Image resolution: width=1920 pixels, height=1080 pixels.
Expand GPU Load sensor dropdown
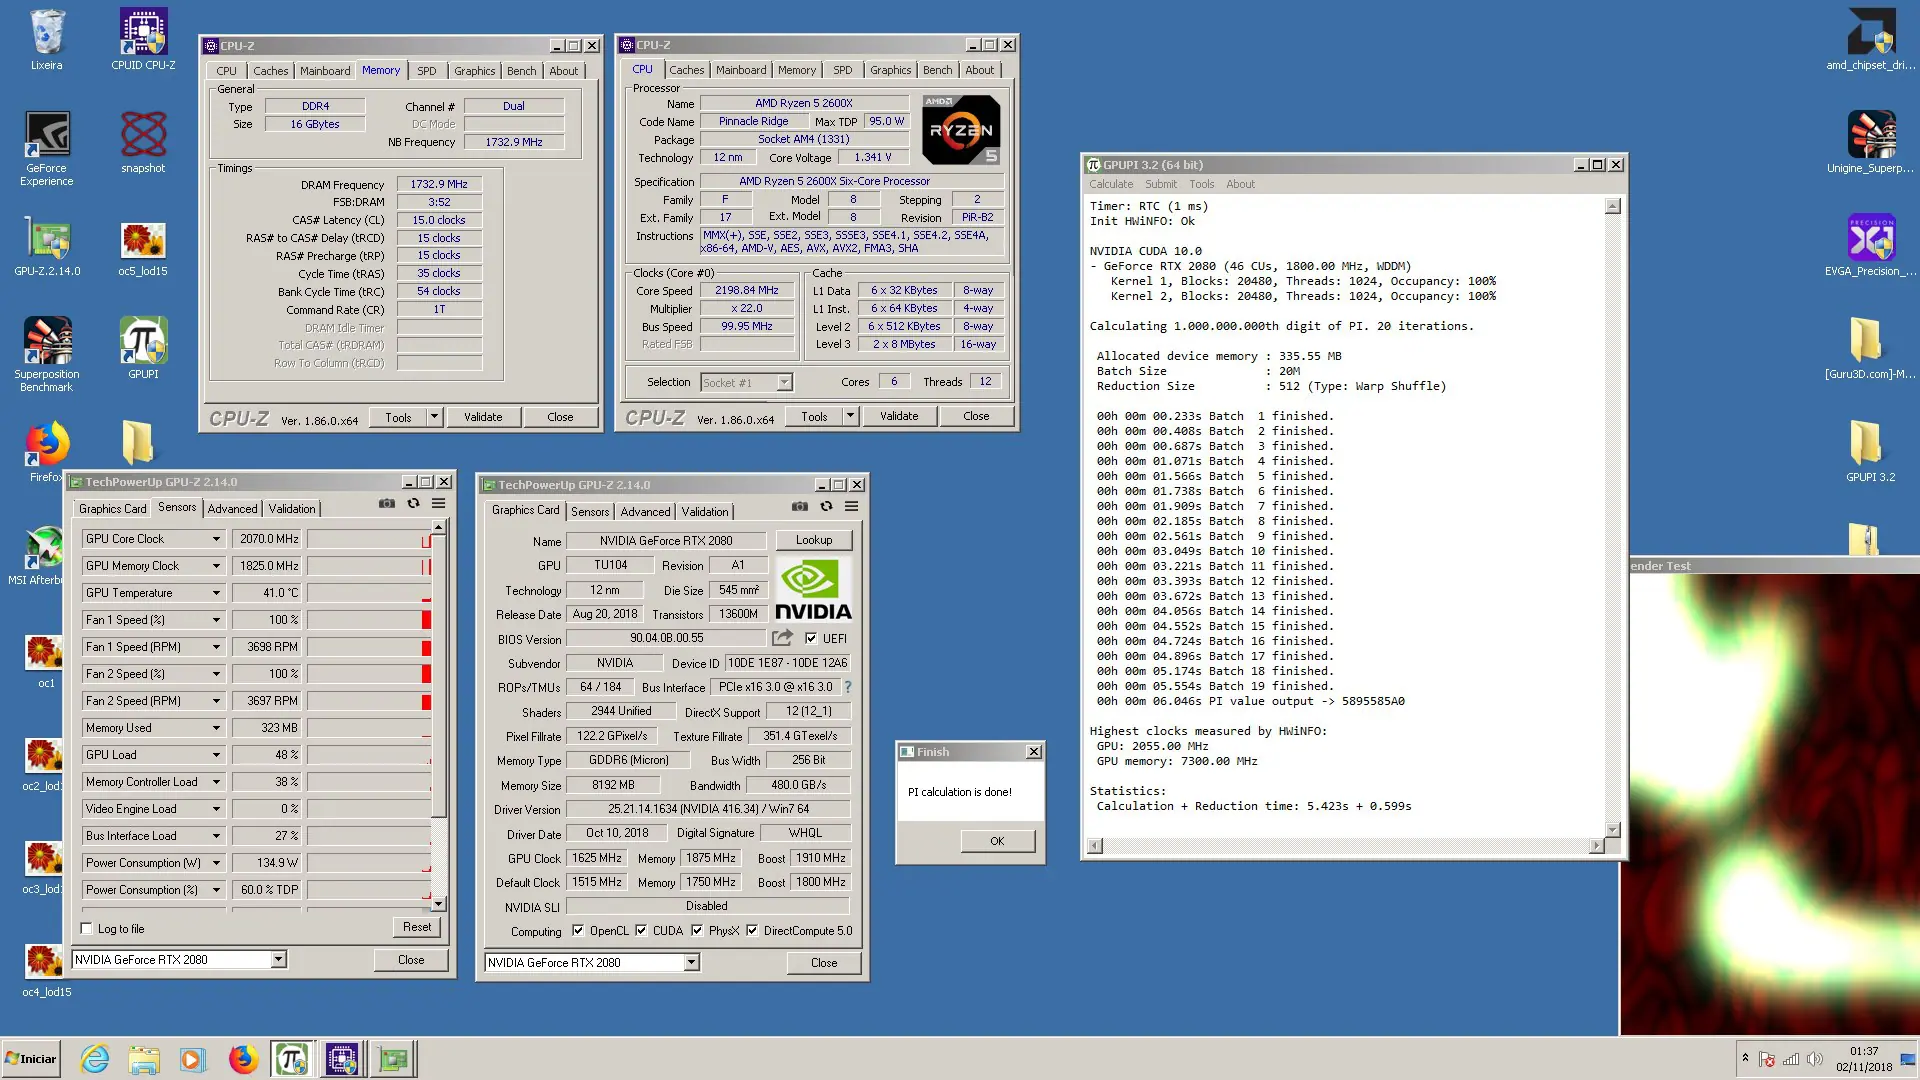pyautogui.click(x=216, y=755)
